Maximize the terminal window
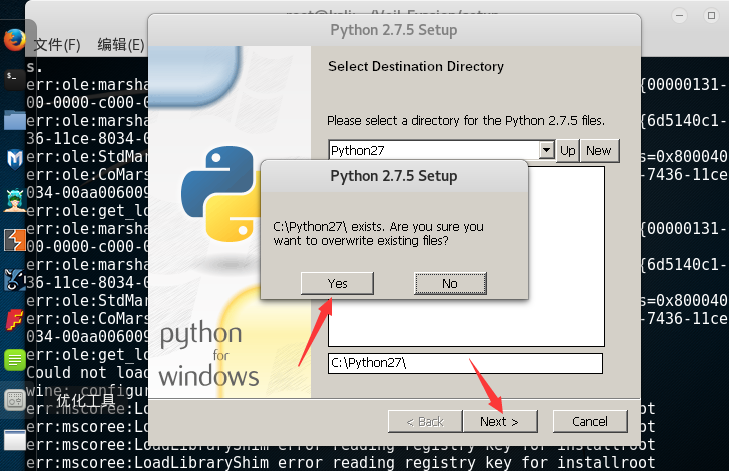Image resolution: width=729 pixels, height=471 pixels. 711,15
